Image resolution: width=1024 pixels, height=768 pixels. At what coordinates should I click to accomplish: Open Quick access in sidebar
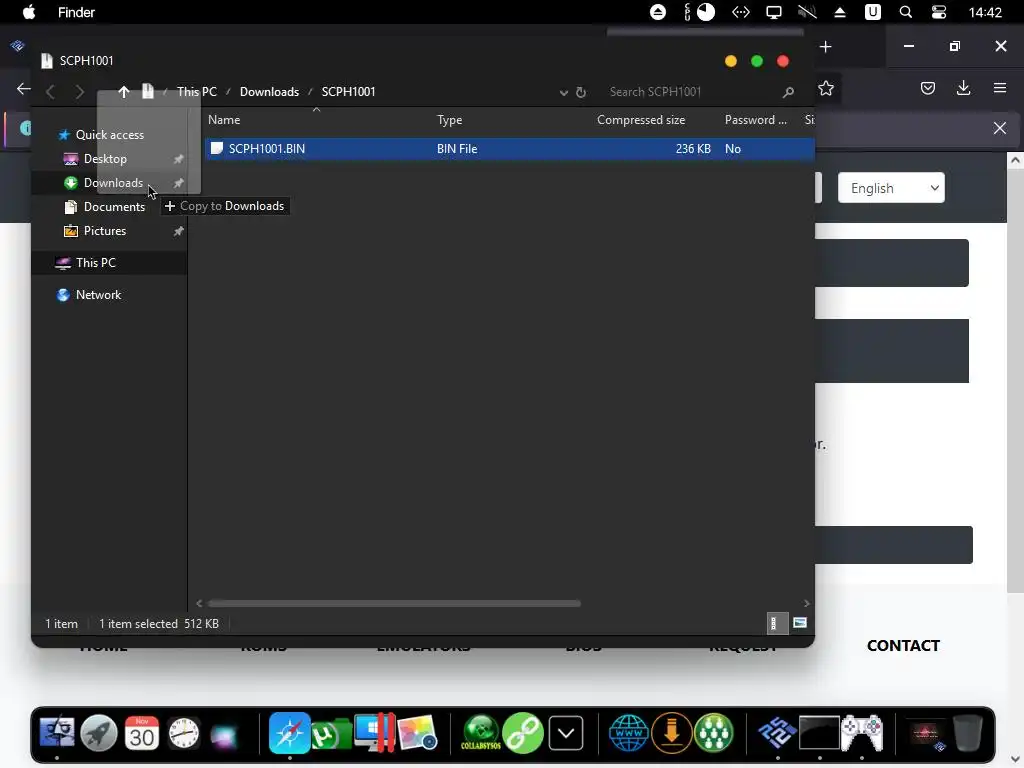(x=109, y=135)
